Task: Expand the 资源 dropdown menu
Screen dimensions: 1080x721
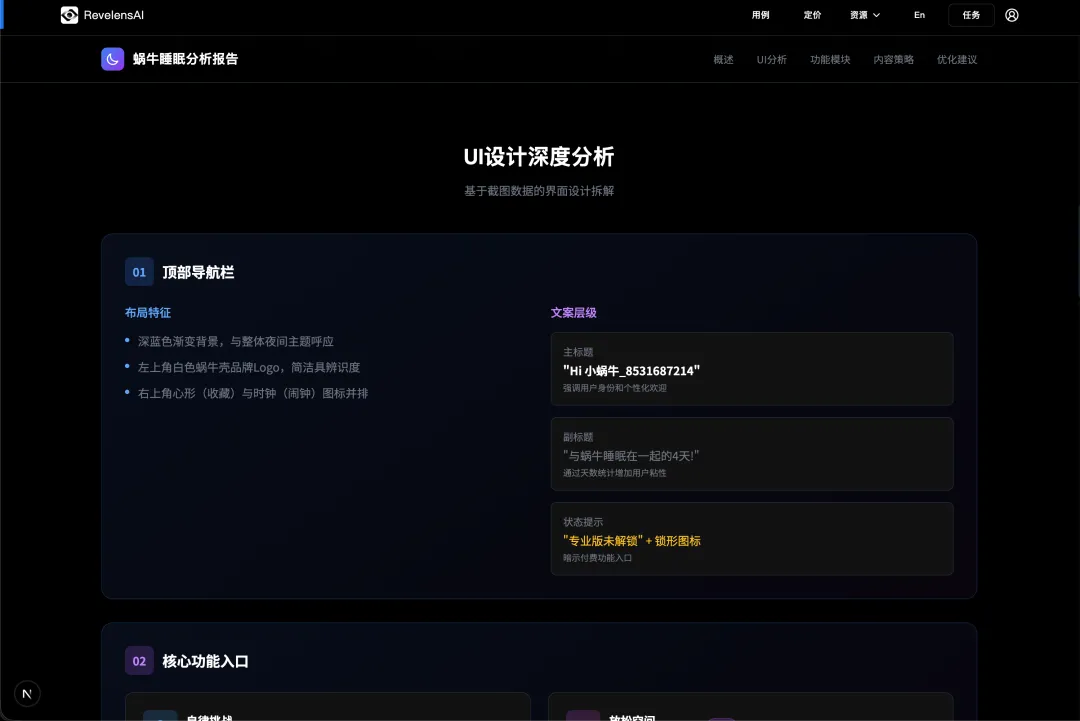Action: [864, 15]
